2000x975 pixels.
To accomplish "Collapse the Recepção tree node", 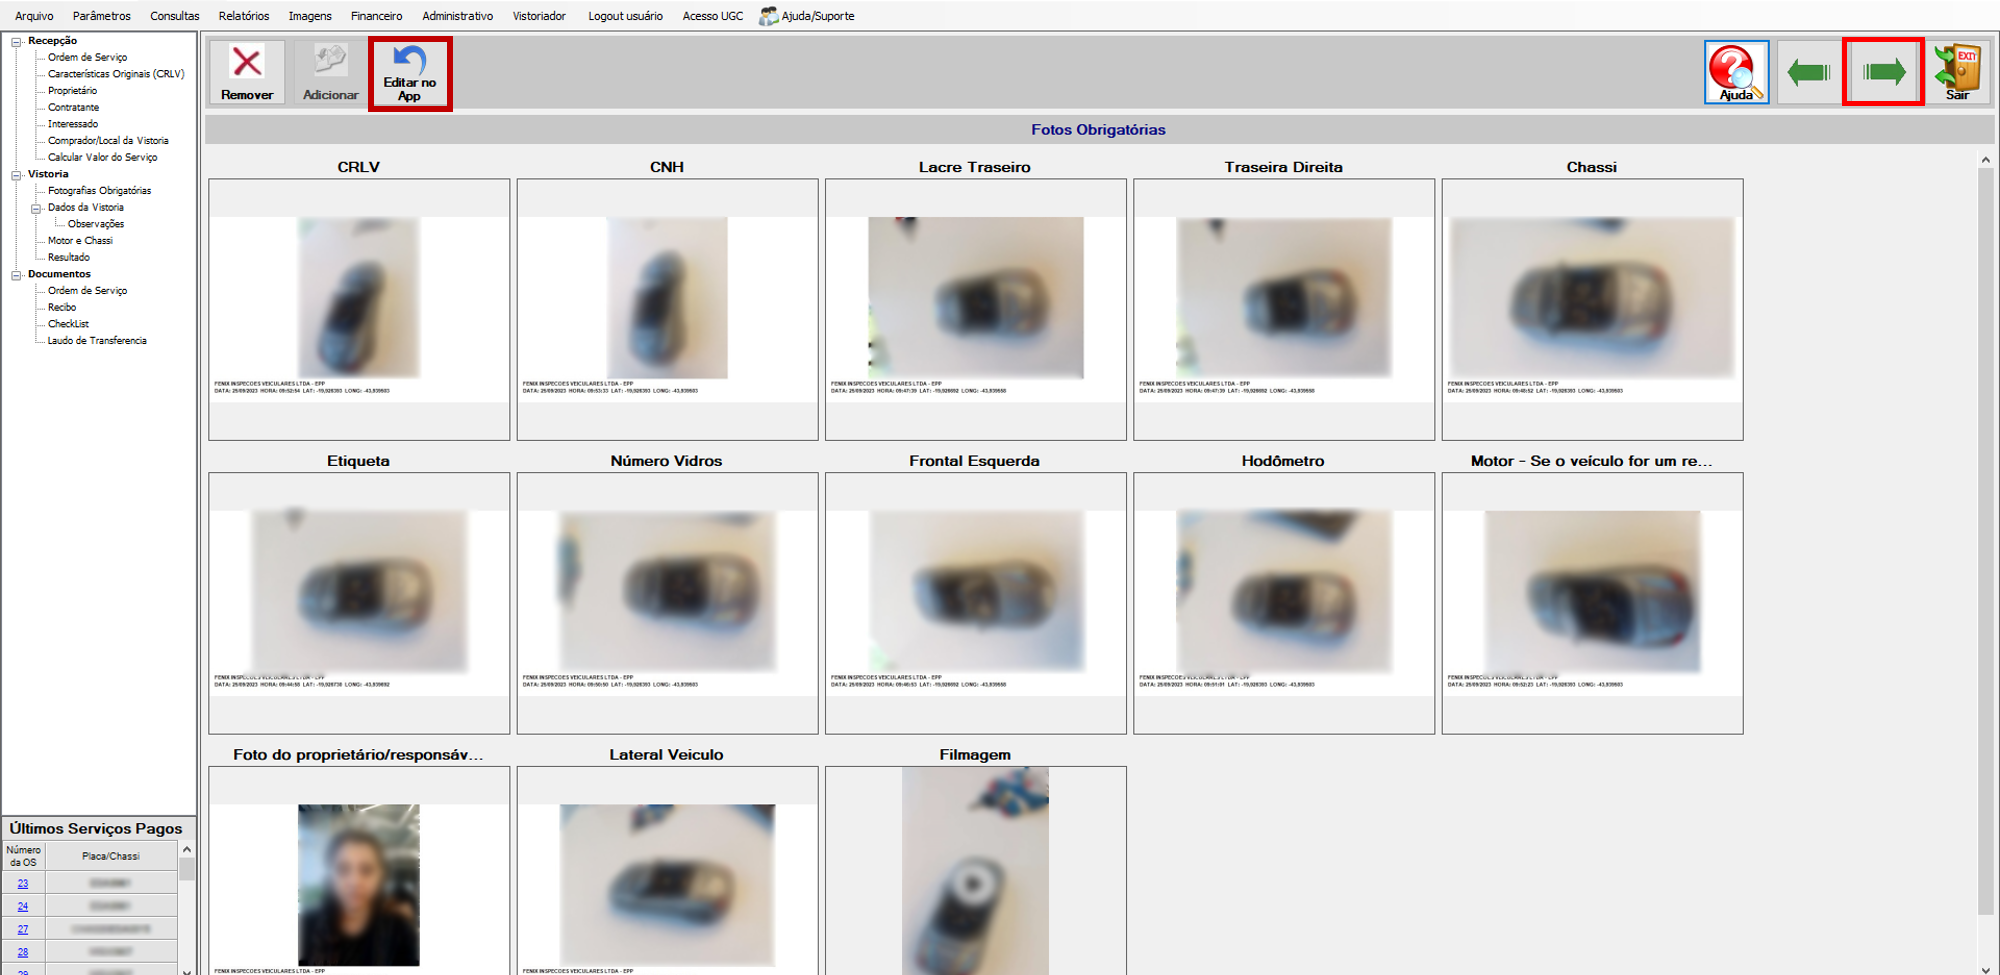I will point(16,41).
